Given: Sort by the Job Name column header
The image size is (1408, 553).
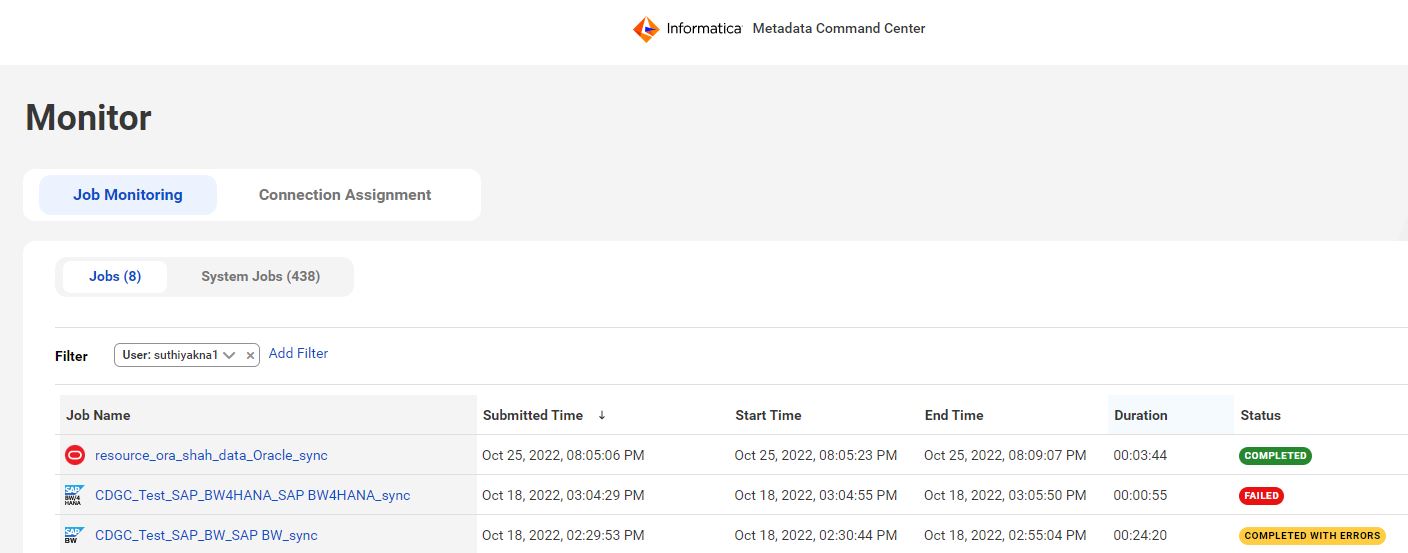Looking at the screenshot, I should pyautogui.click(x=98, y=415).
